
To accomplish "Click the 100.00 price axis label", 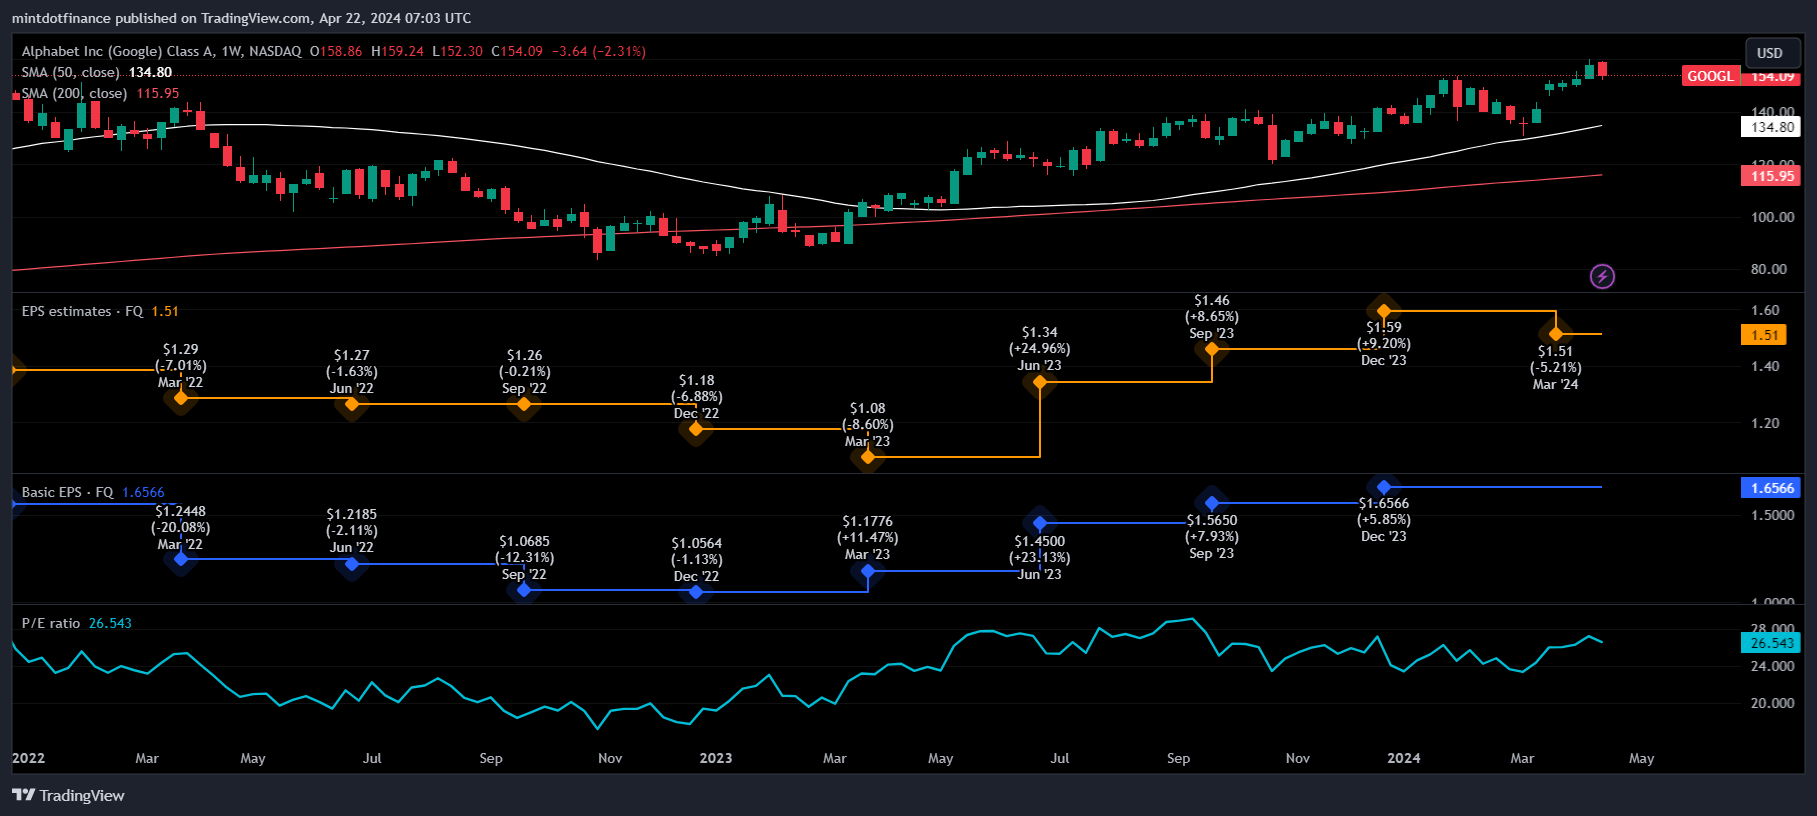I will point(1773,217).
